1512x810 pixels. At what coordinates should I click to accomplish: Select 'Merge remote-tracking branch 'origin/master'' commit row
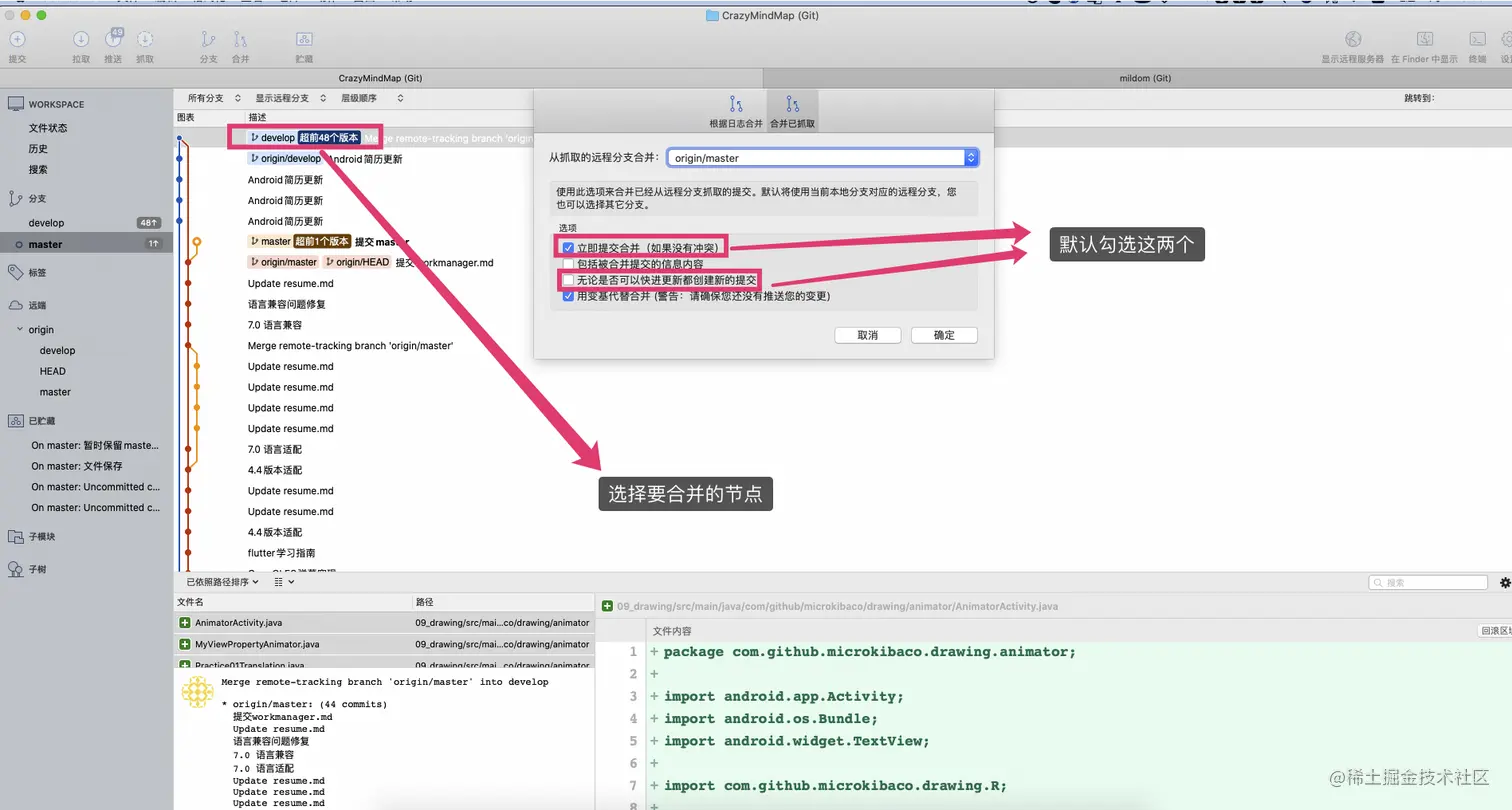tap(351, 346)
